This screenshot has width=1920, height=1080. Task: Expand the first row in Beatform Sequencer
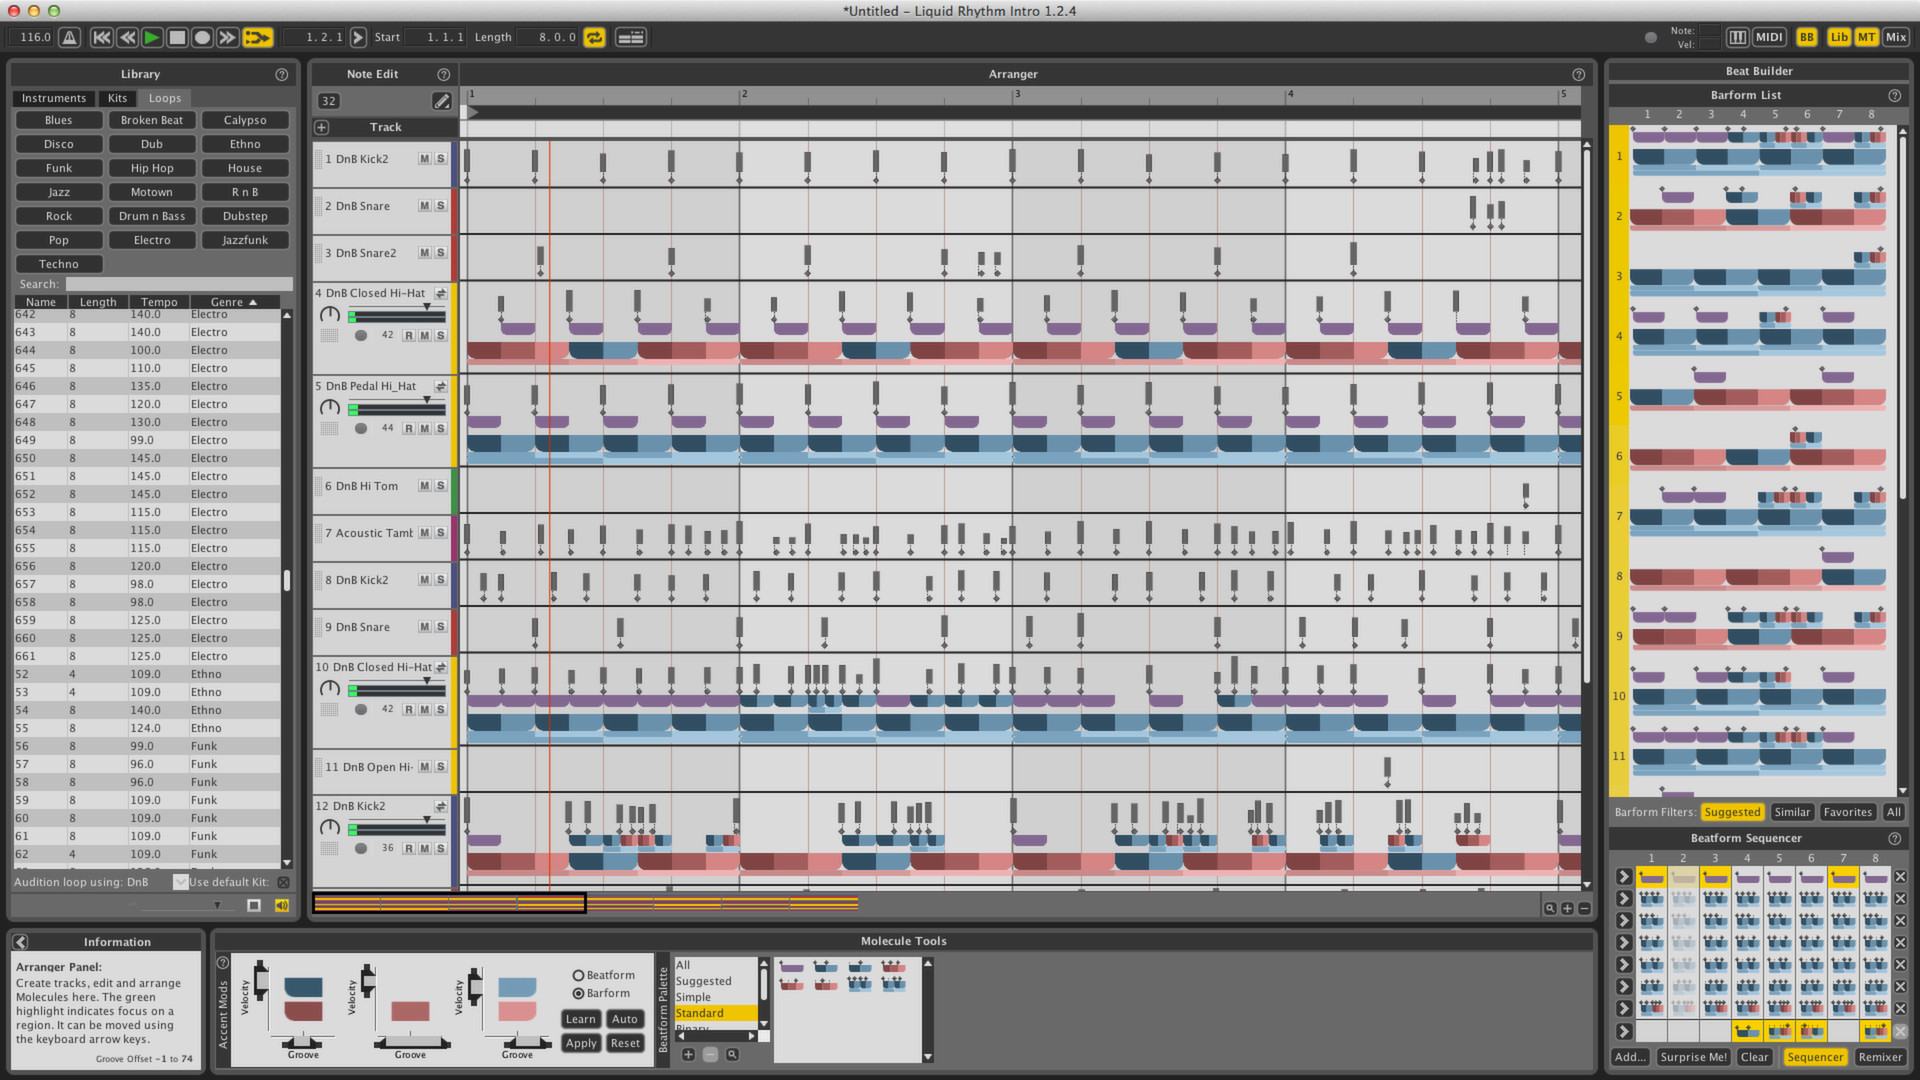click(x=1623, y=876)
